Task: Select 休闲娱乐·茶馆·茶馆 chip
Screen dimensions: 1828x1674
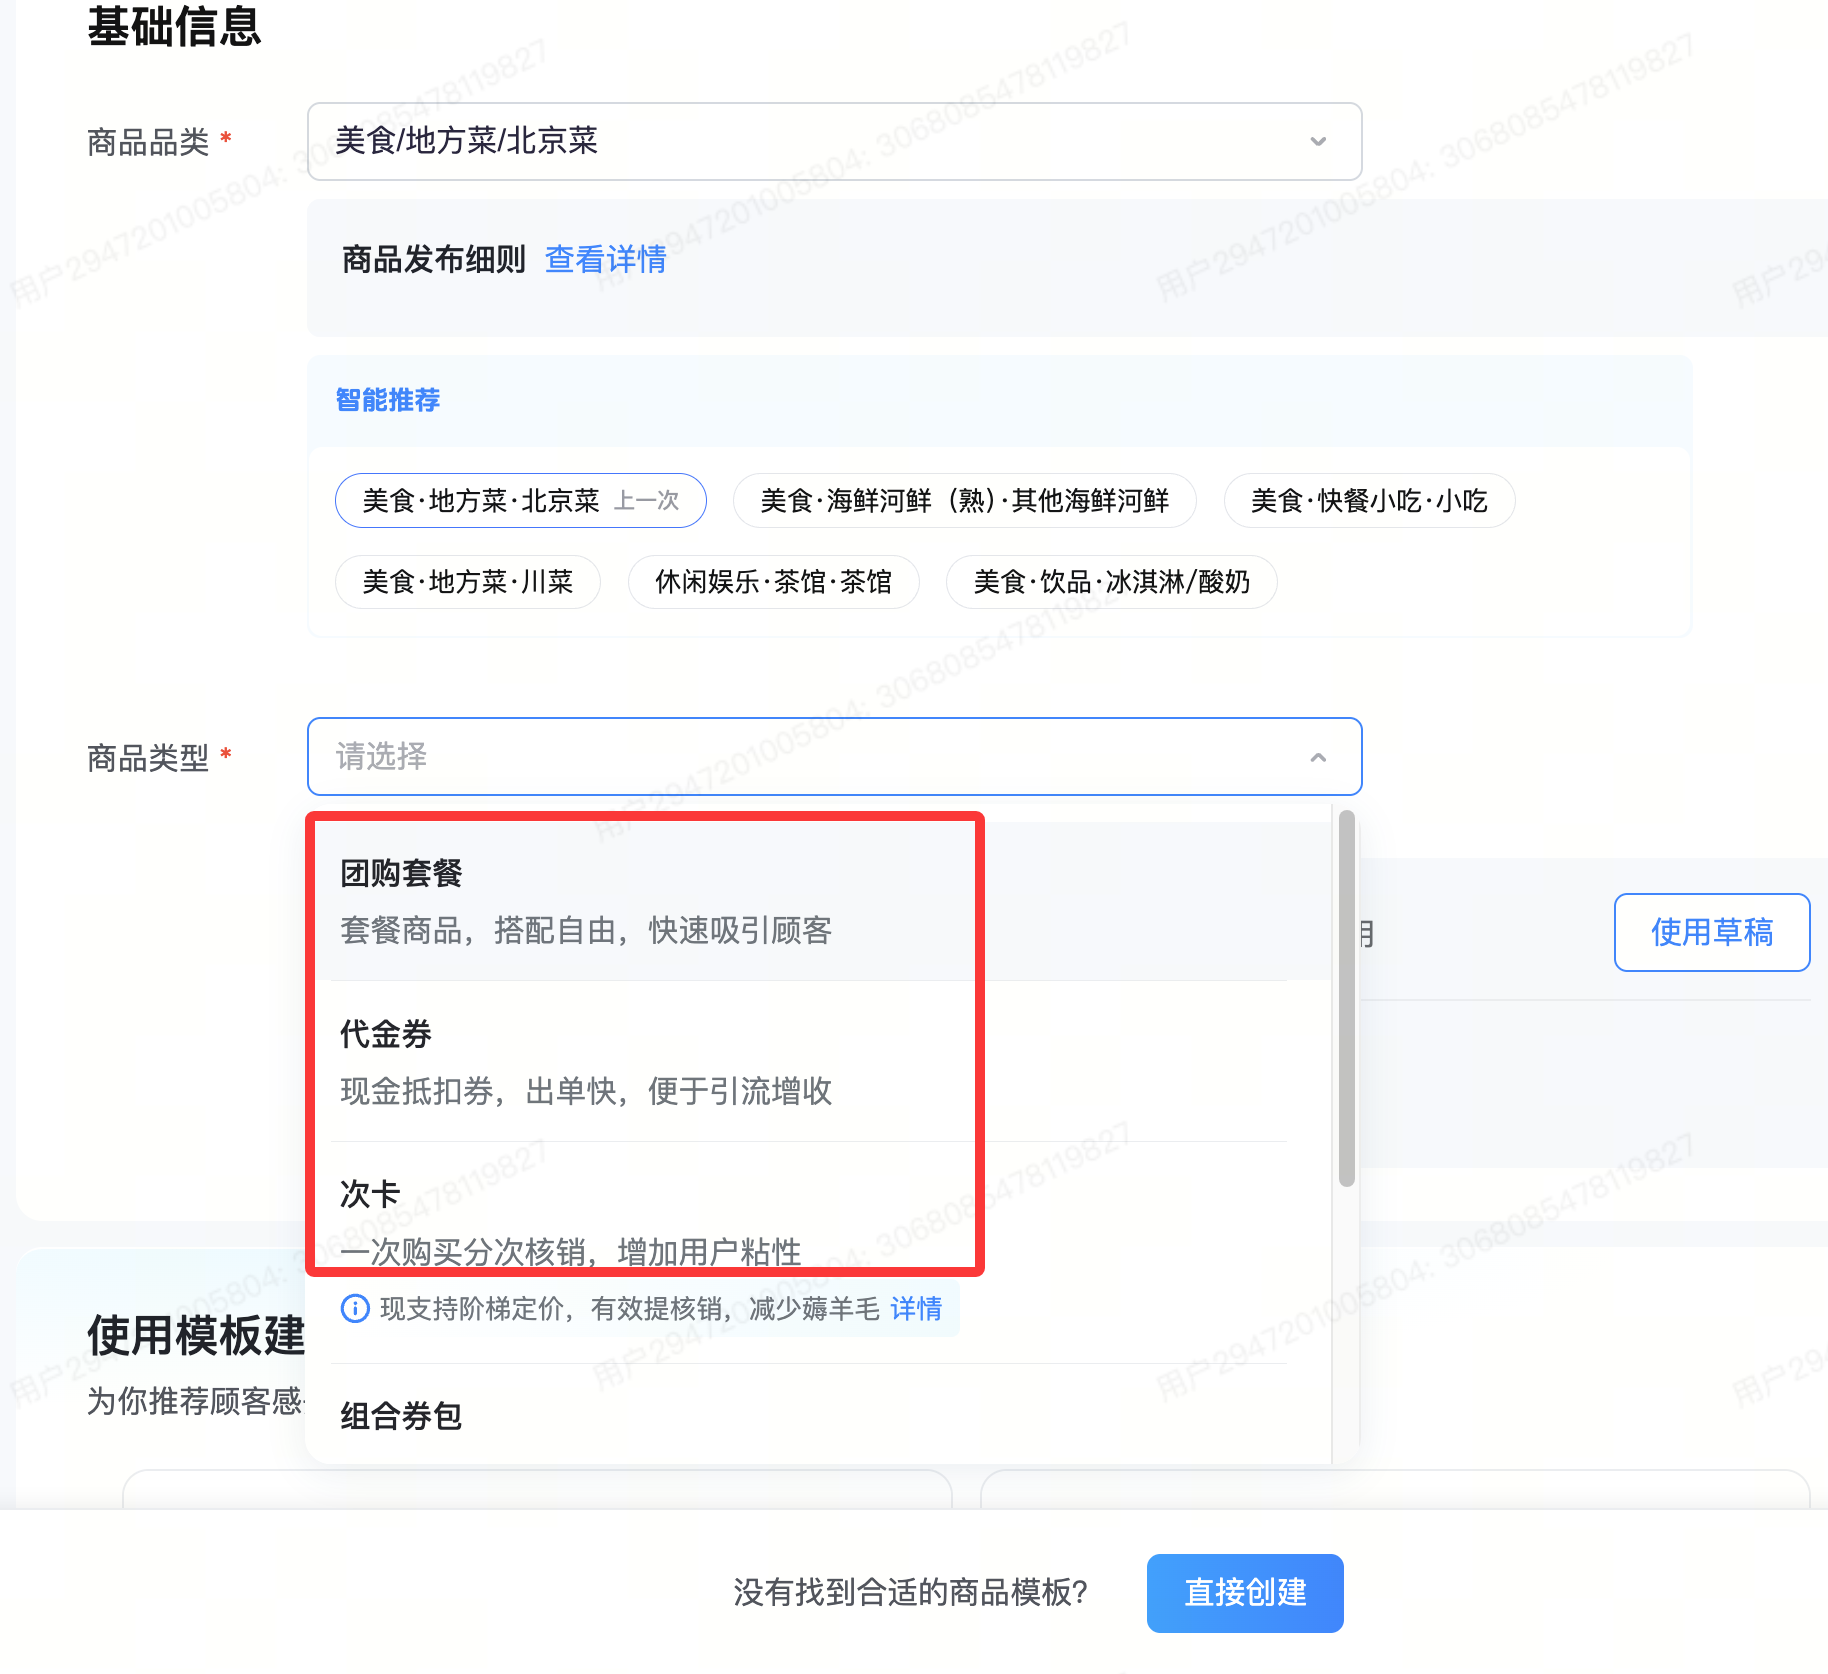Action: tap(773, 581)
